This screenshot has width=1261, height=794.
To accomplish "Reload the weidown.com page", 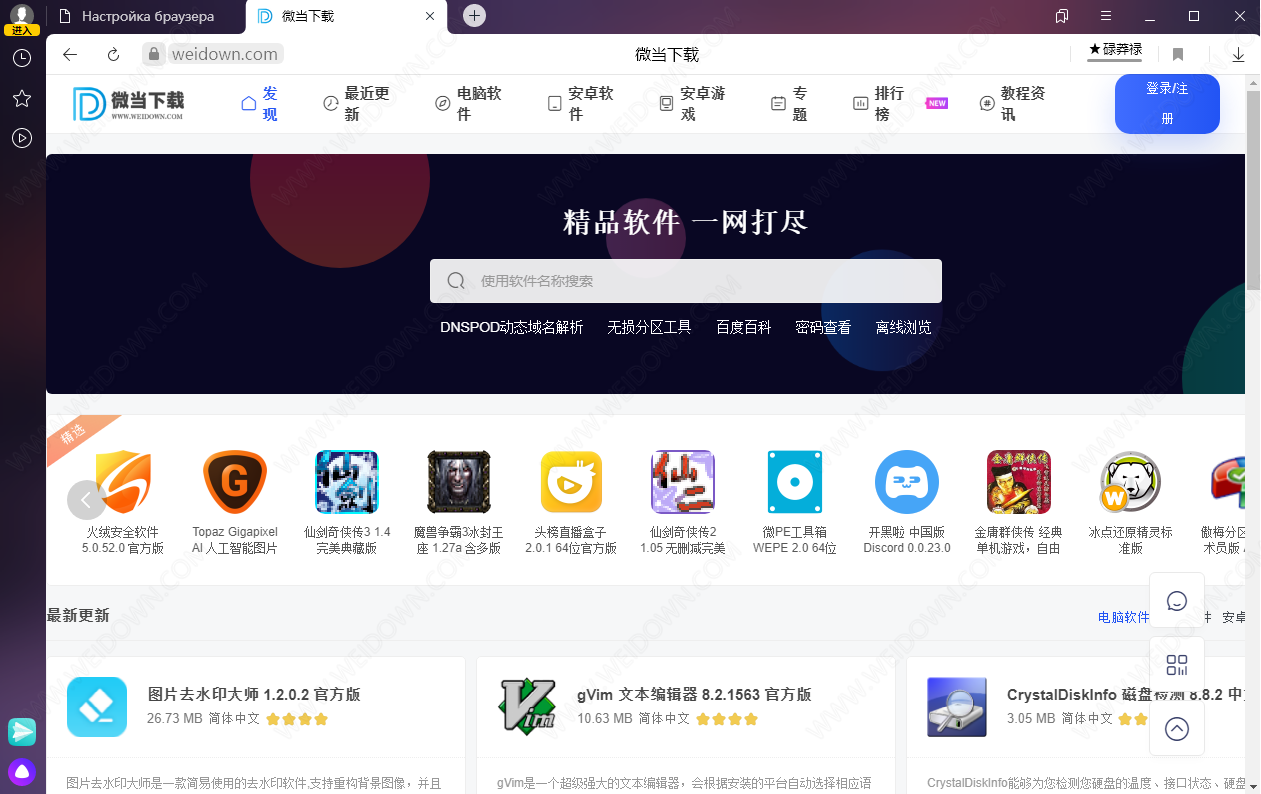I will (113, 54).
